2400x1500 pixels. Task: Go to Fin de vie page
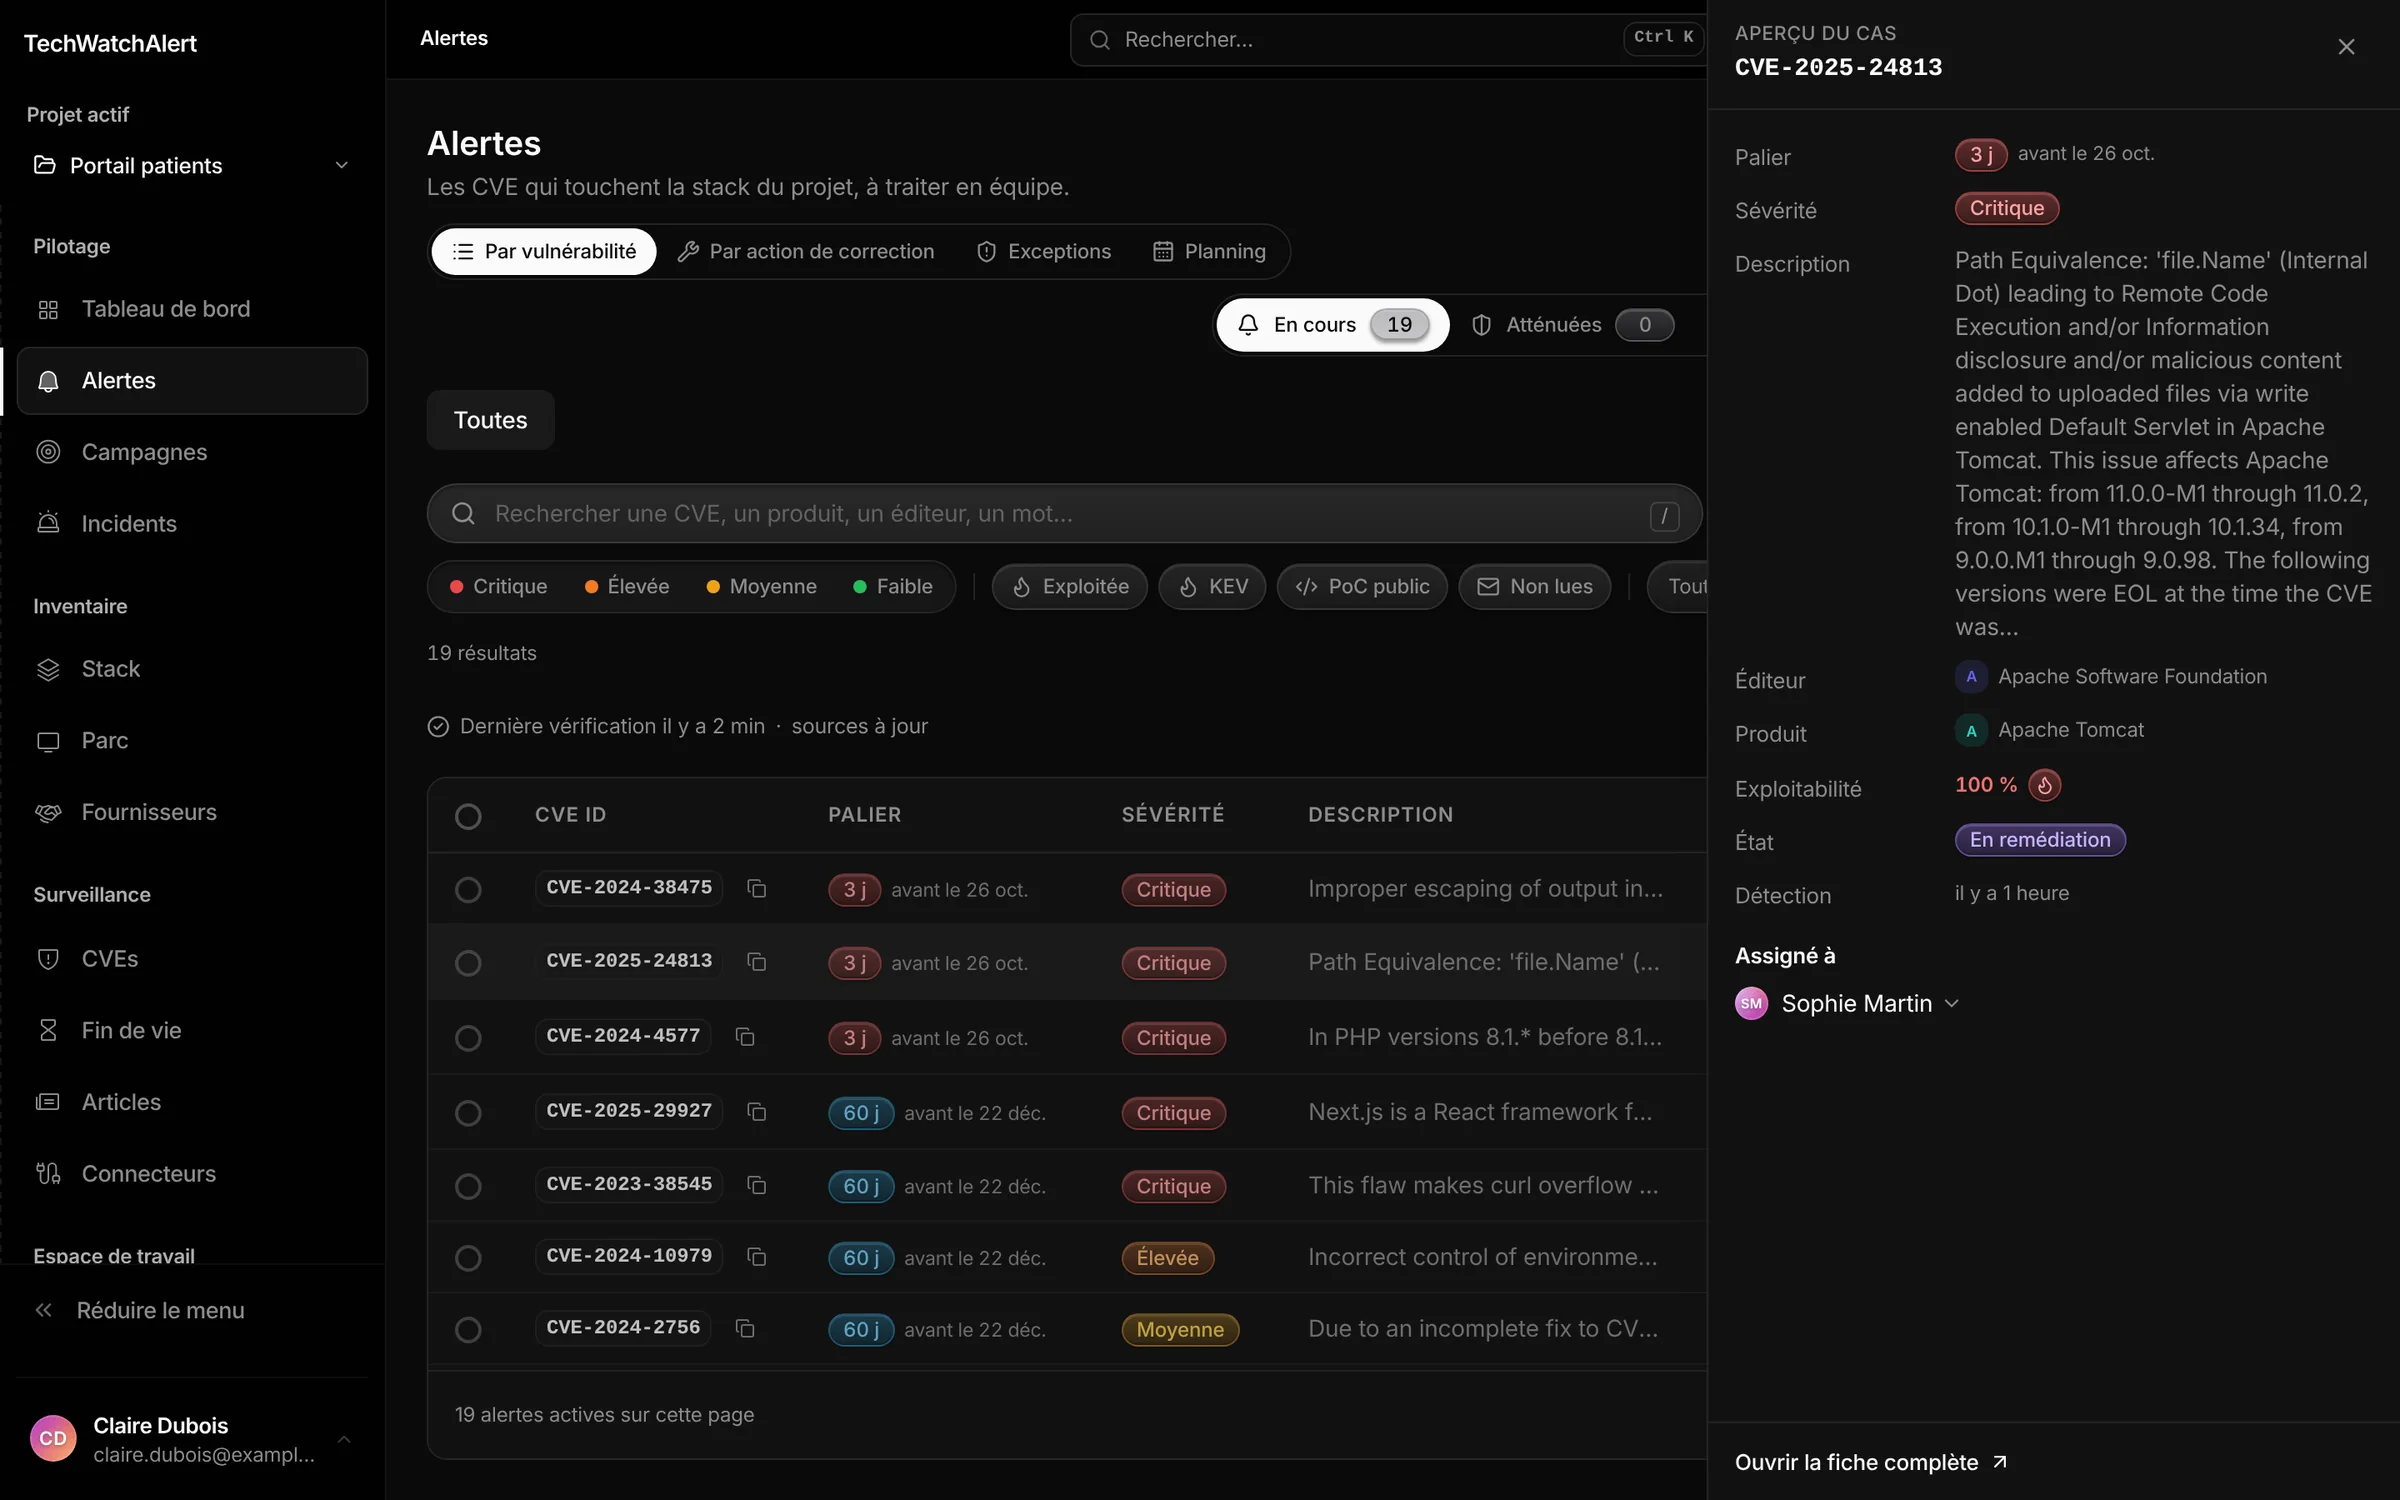[192, 1030]
